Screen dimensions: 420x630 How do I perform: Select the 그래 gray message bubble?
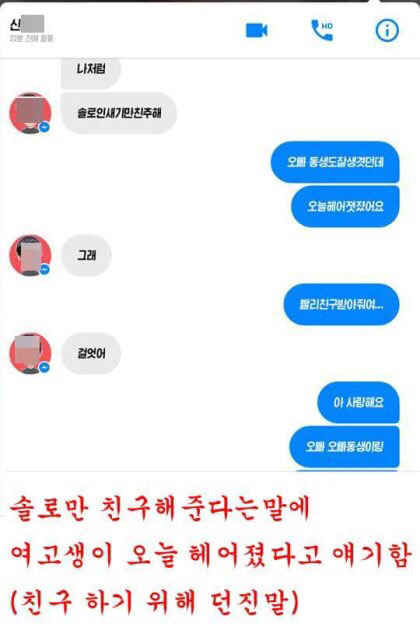tap(86, 256)
